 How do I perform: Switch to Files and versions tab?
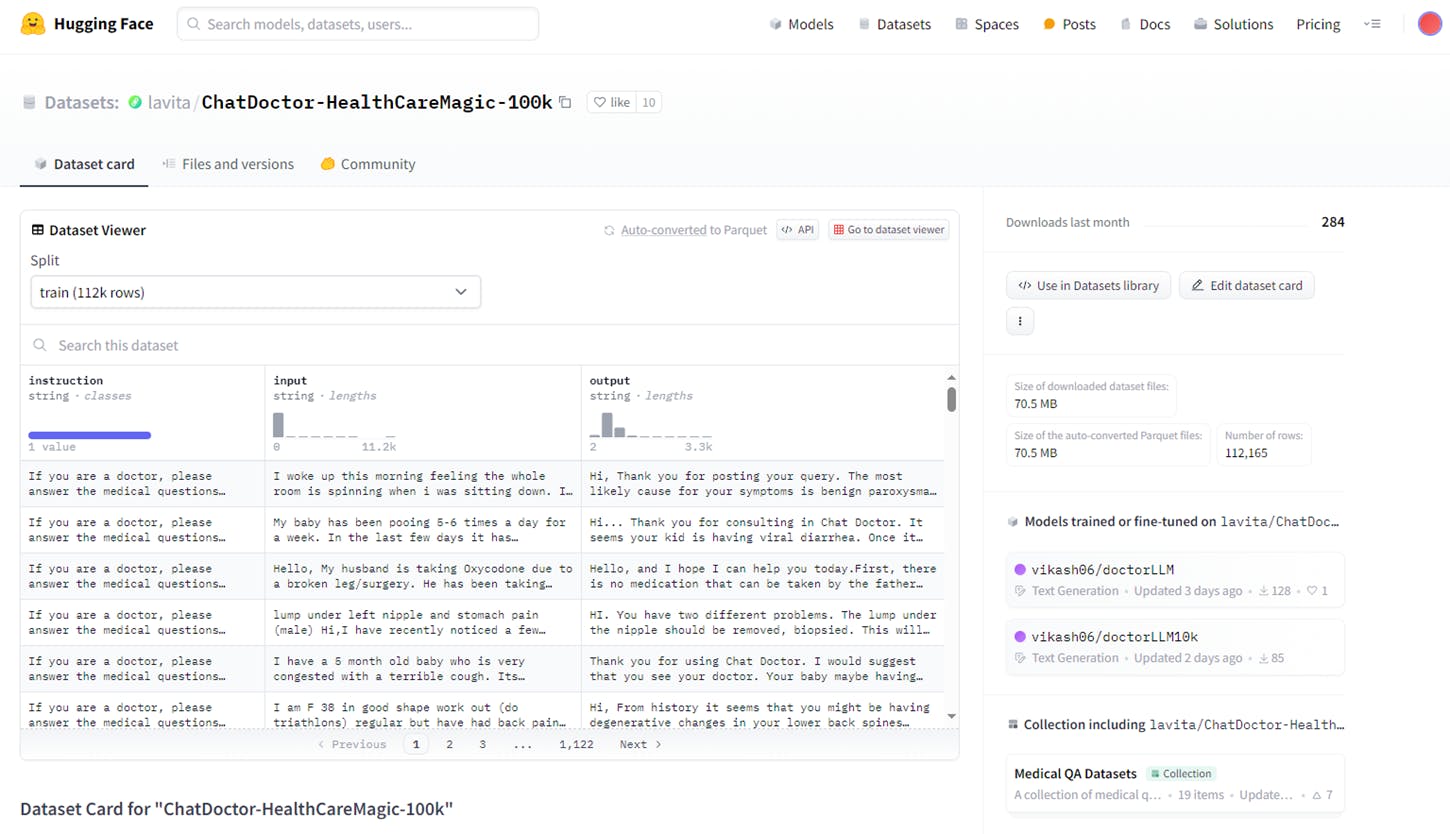tap(228, 164)
